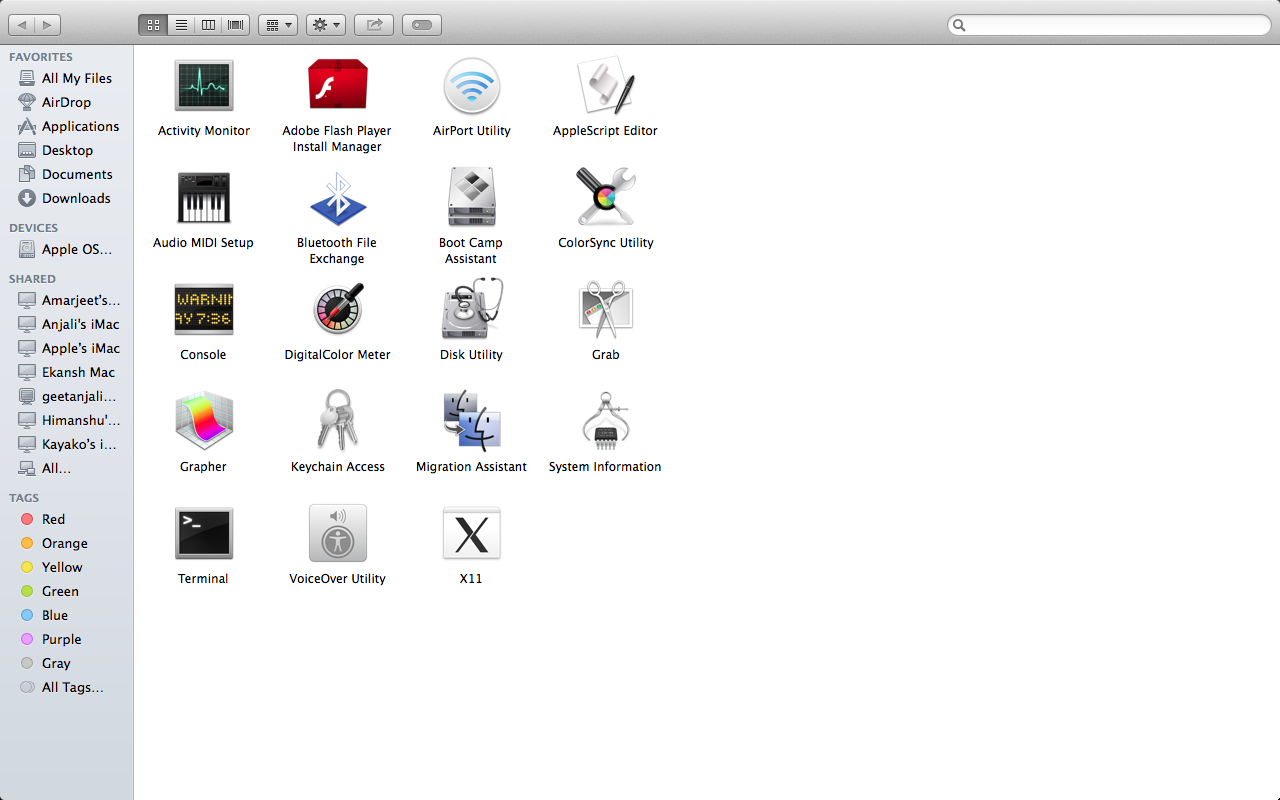
Task: Connect to Amarjeet's shared computer
Action: pos(66,300)
